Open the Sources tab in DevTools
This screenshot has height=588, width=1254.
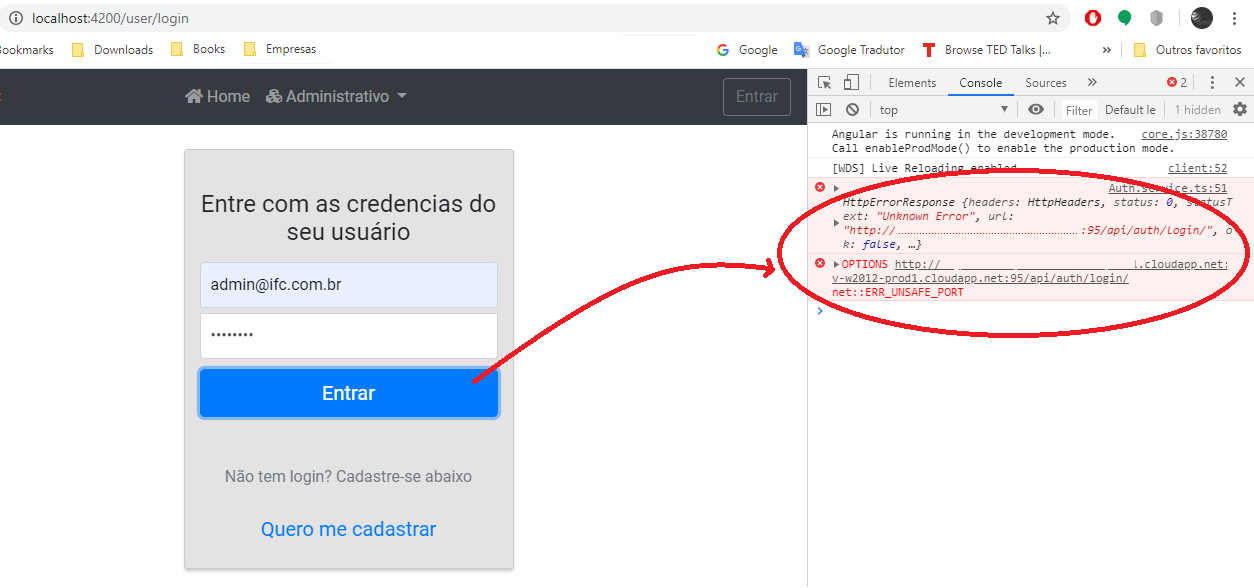[x=1046, y=83]
